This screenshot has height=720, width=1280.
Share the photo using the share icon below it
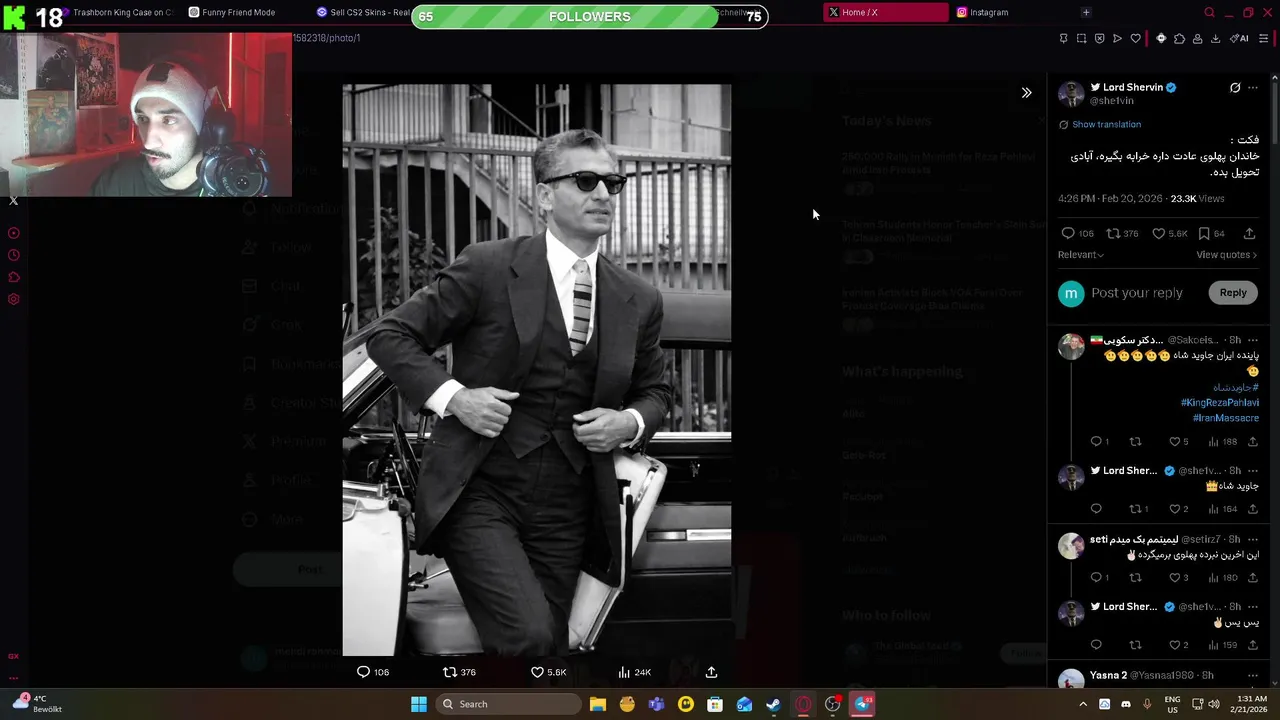click(711, 672)
